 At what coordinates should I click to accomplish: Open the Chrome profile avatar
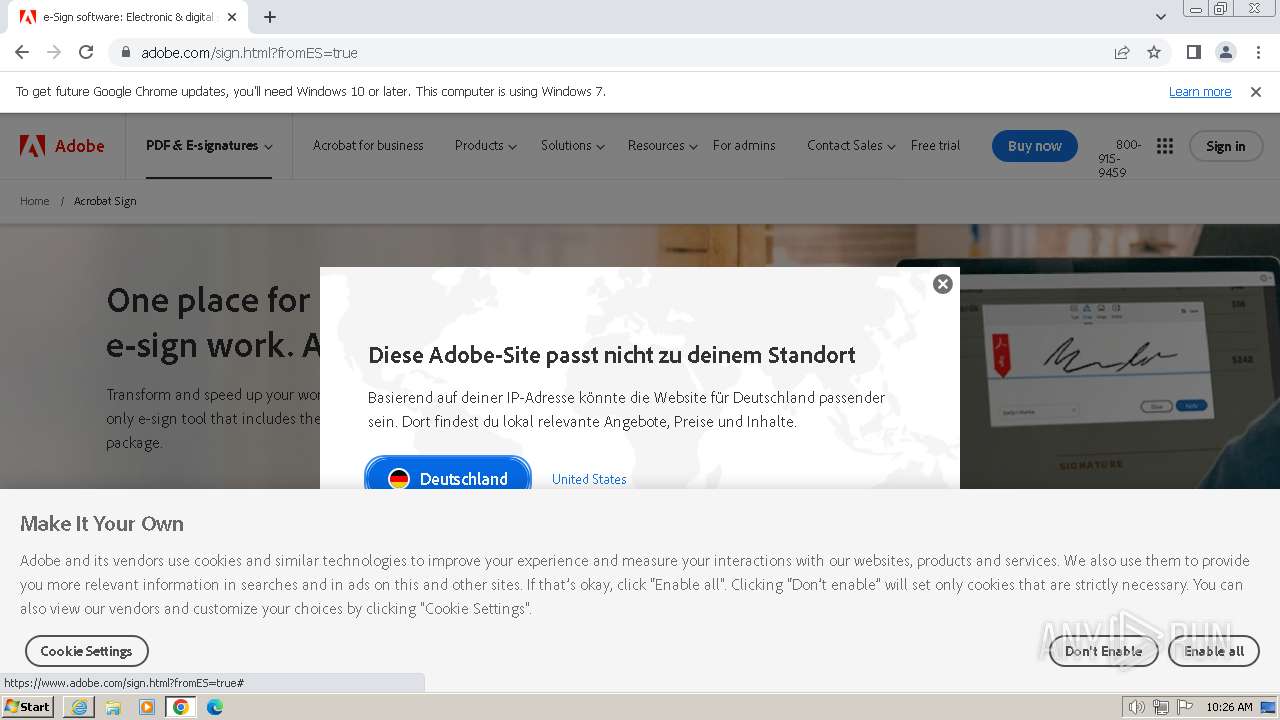(x=1226, y=52)
